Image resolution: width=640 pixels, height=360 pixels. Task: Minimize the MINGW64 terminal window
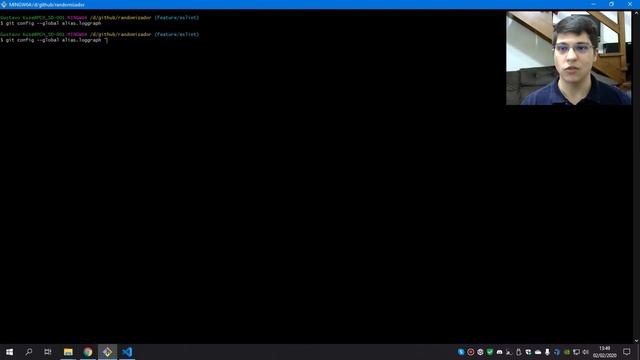pyautogui.click(x=593, y=4)
